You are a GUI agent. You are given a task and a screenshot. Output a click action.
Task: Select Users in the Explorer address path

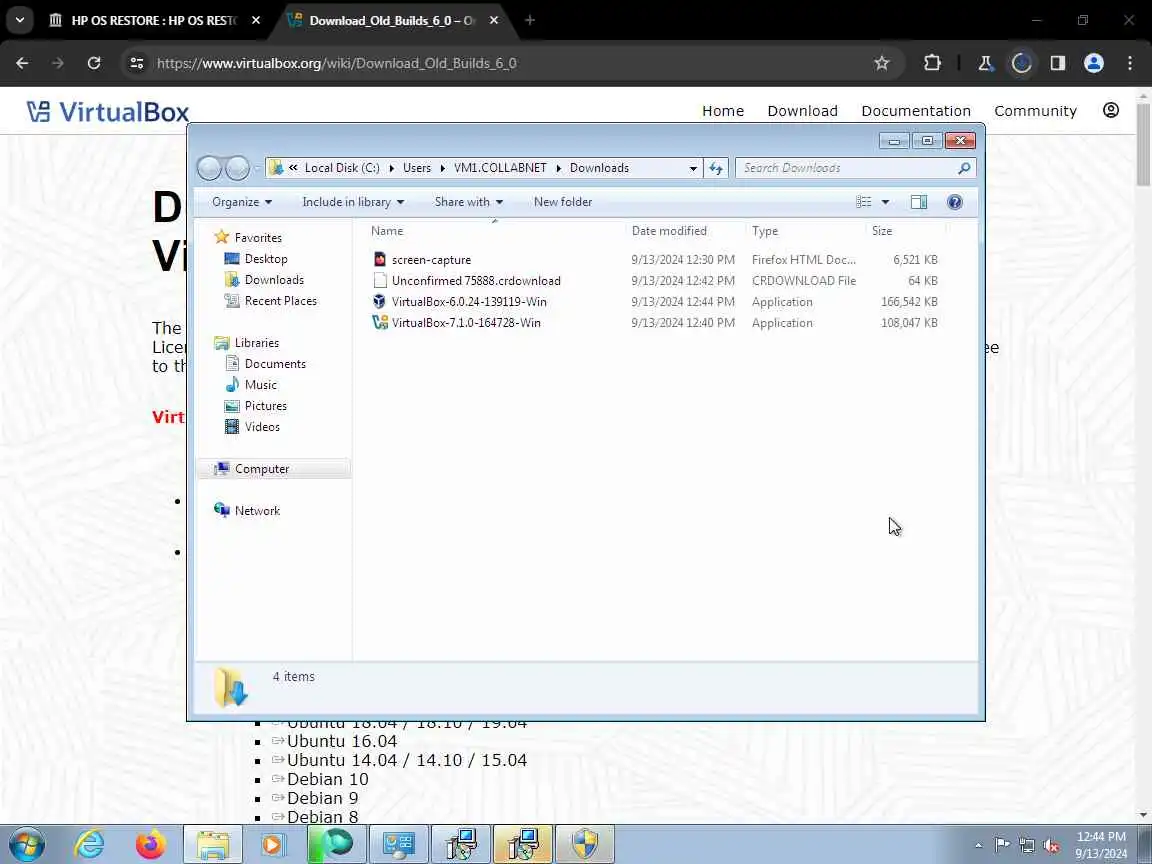click(417, 168)
